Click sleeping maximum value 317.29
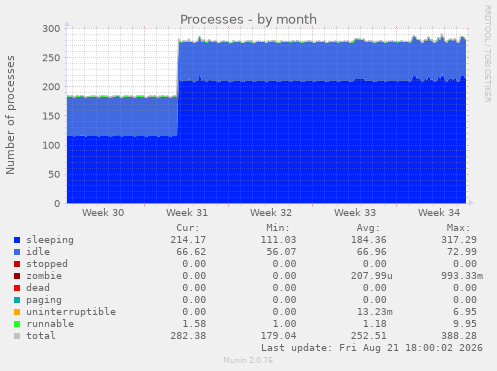Screen dimensions: 497x371 (x=459, y=240)
